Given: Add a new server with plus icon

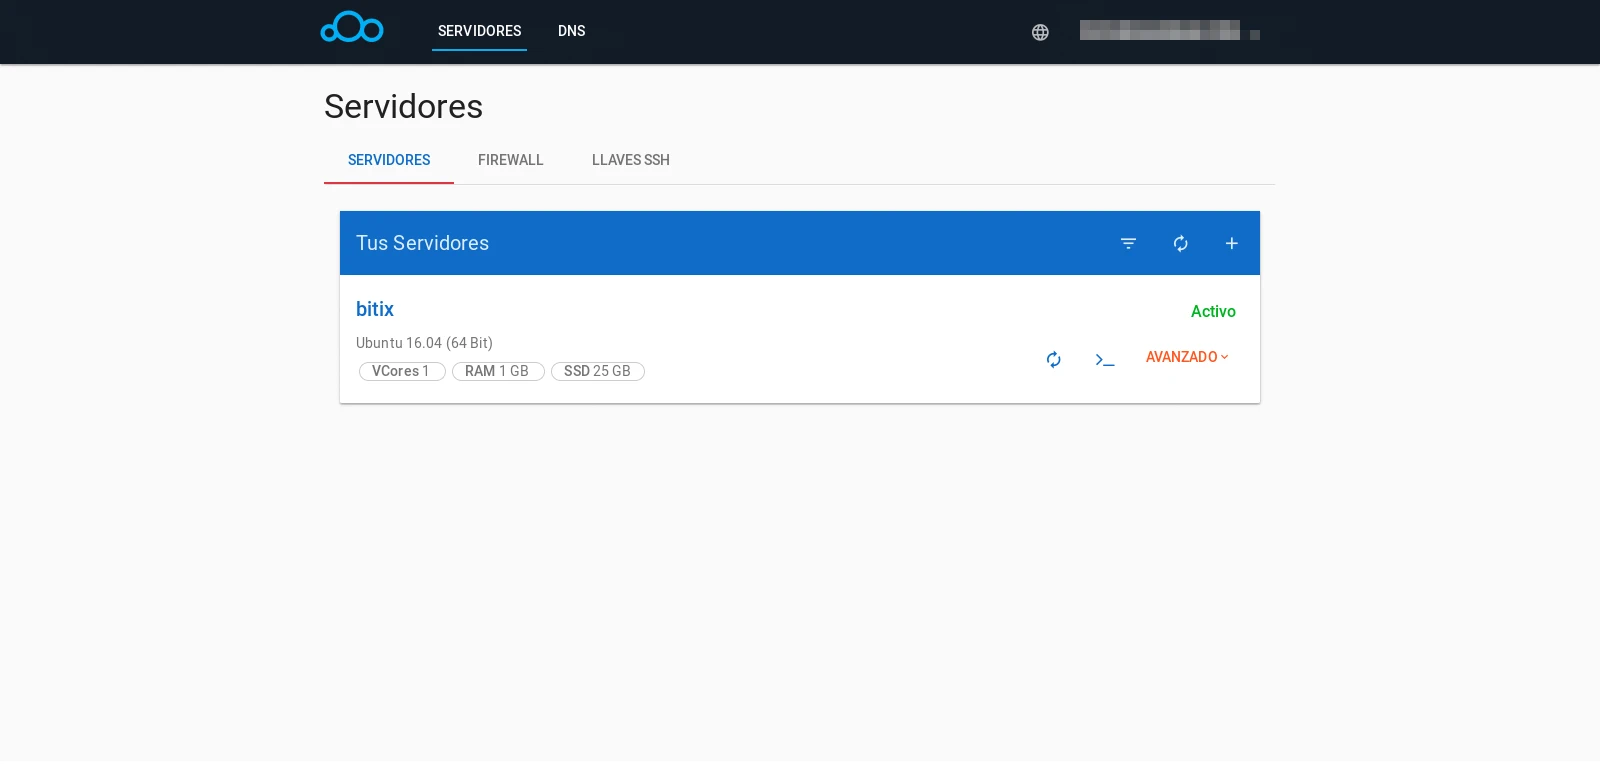Looking at the screenshot, I should click(1232, 243).
